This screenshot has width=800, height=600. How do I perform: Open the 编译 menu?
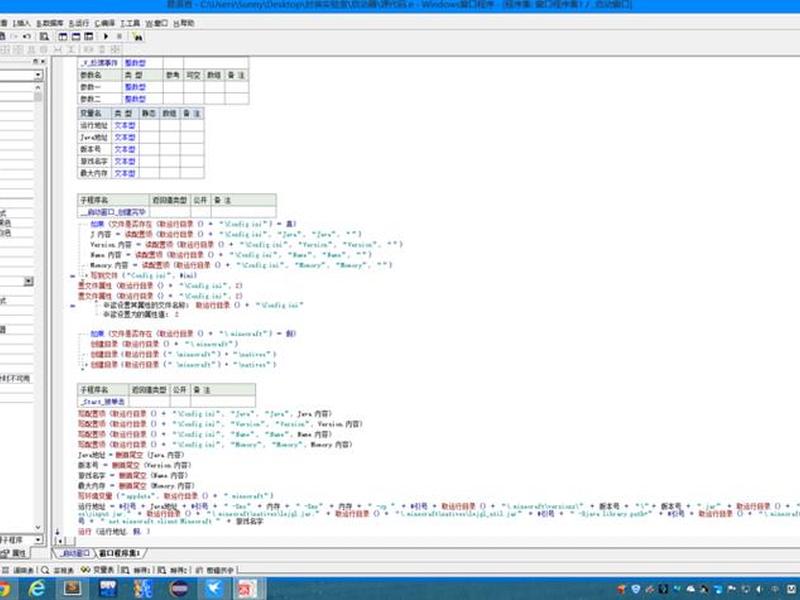coord(105,23)
